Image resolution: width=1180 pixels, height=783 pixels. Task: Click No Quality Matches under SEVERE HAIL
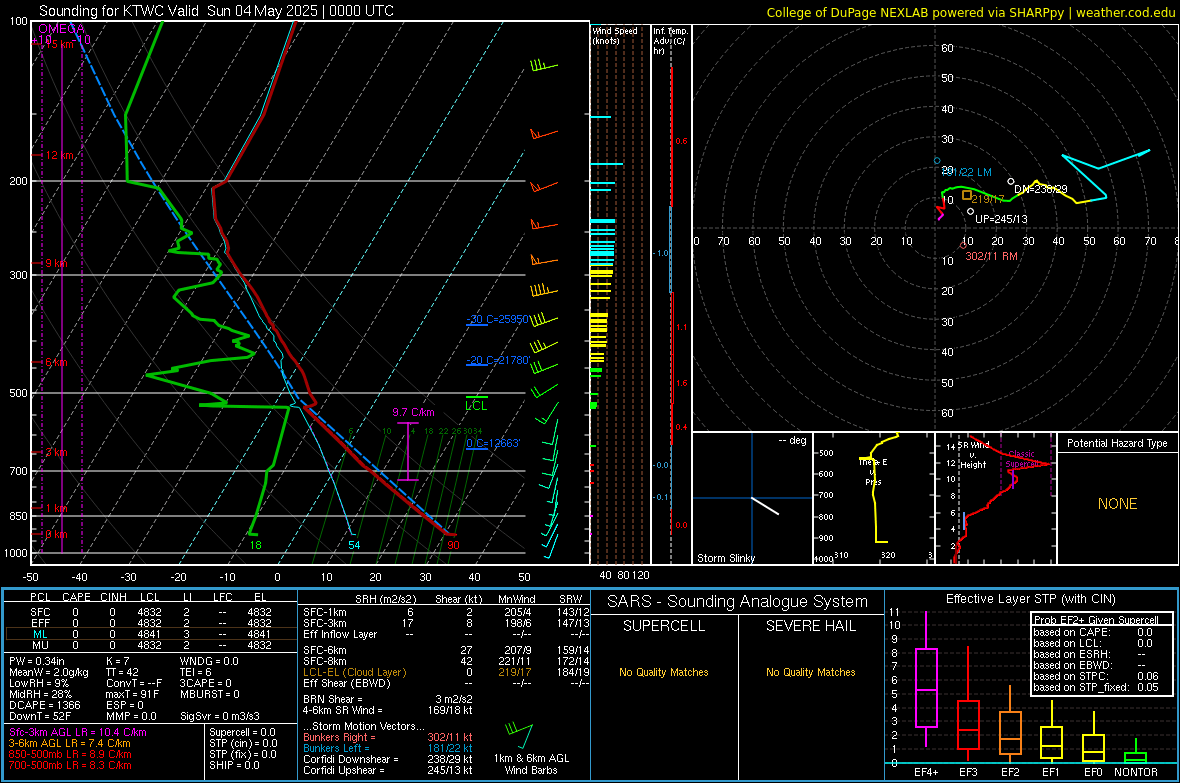tap(810, 672)
